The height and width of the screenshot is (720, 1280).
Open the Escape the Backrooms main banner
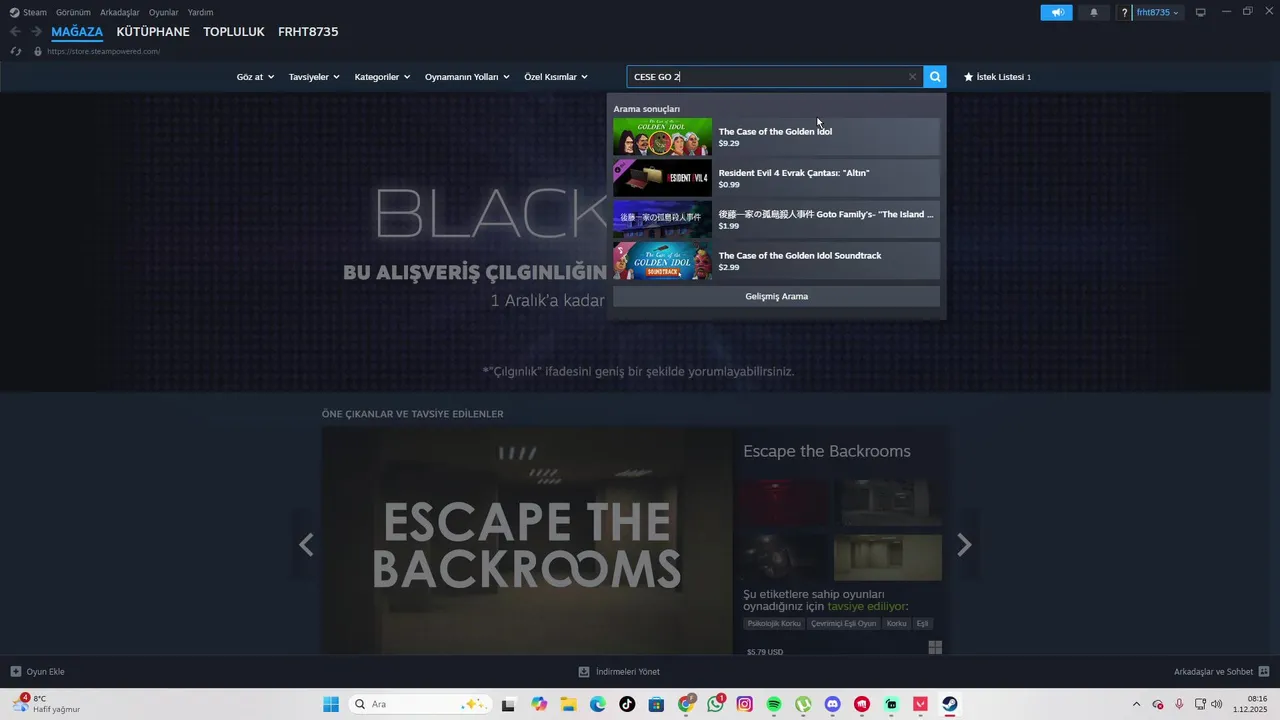tap(527, 542)
